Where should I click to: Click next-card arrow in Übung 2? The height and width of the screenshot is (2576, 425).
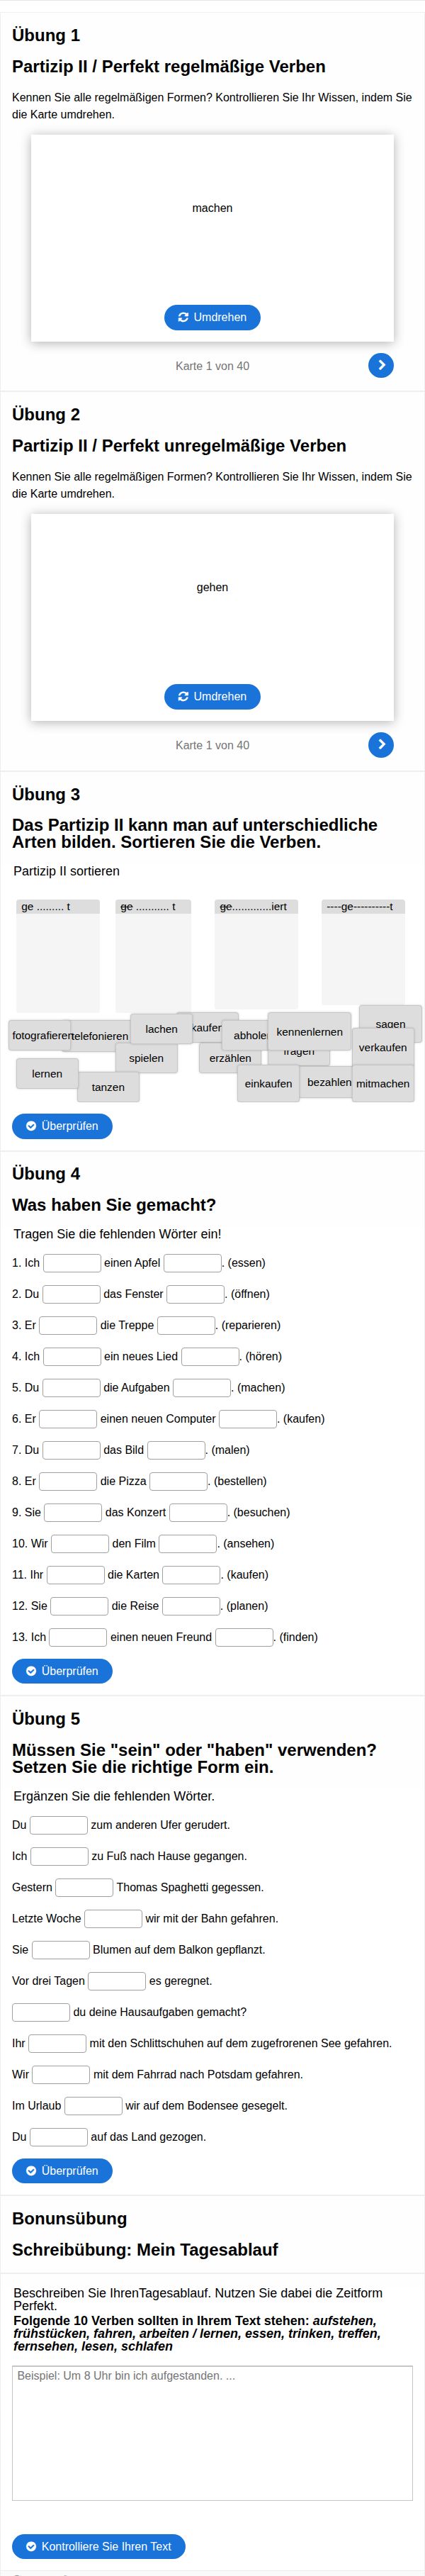click(x=381, y=745)
